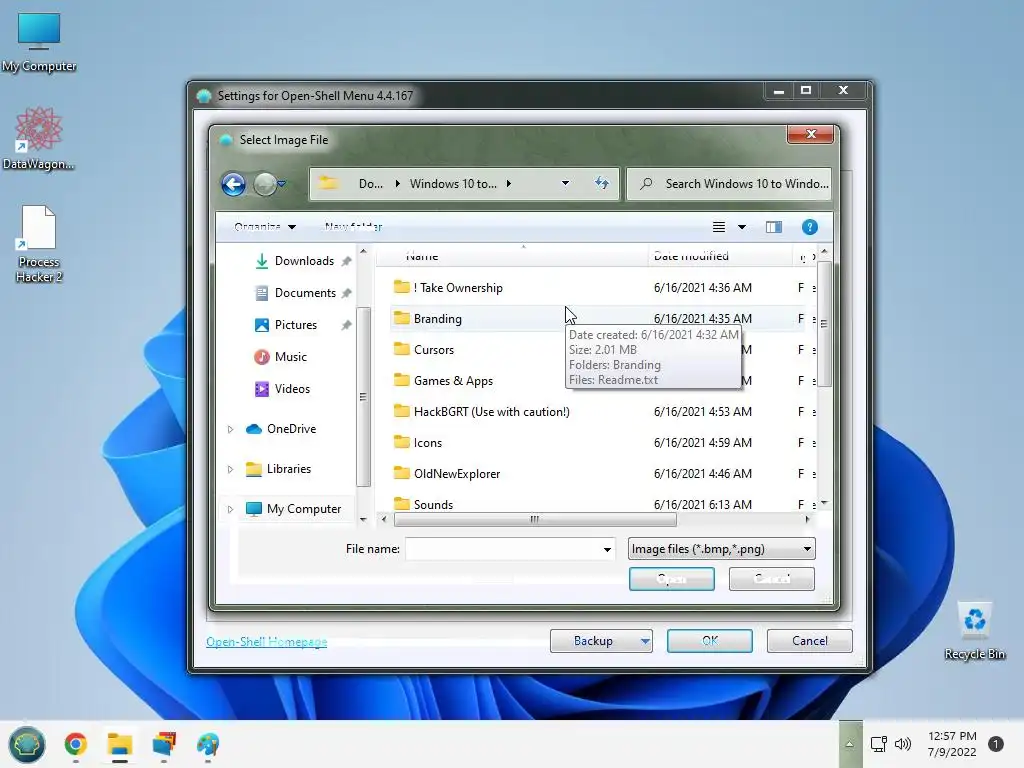This screenshot has width=1024, height=768.
Task: Click the Recycle Bin desktop icon
Action: (x=974, y=632)
